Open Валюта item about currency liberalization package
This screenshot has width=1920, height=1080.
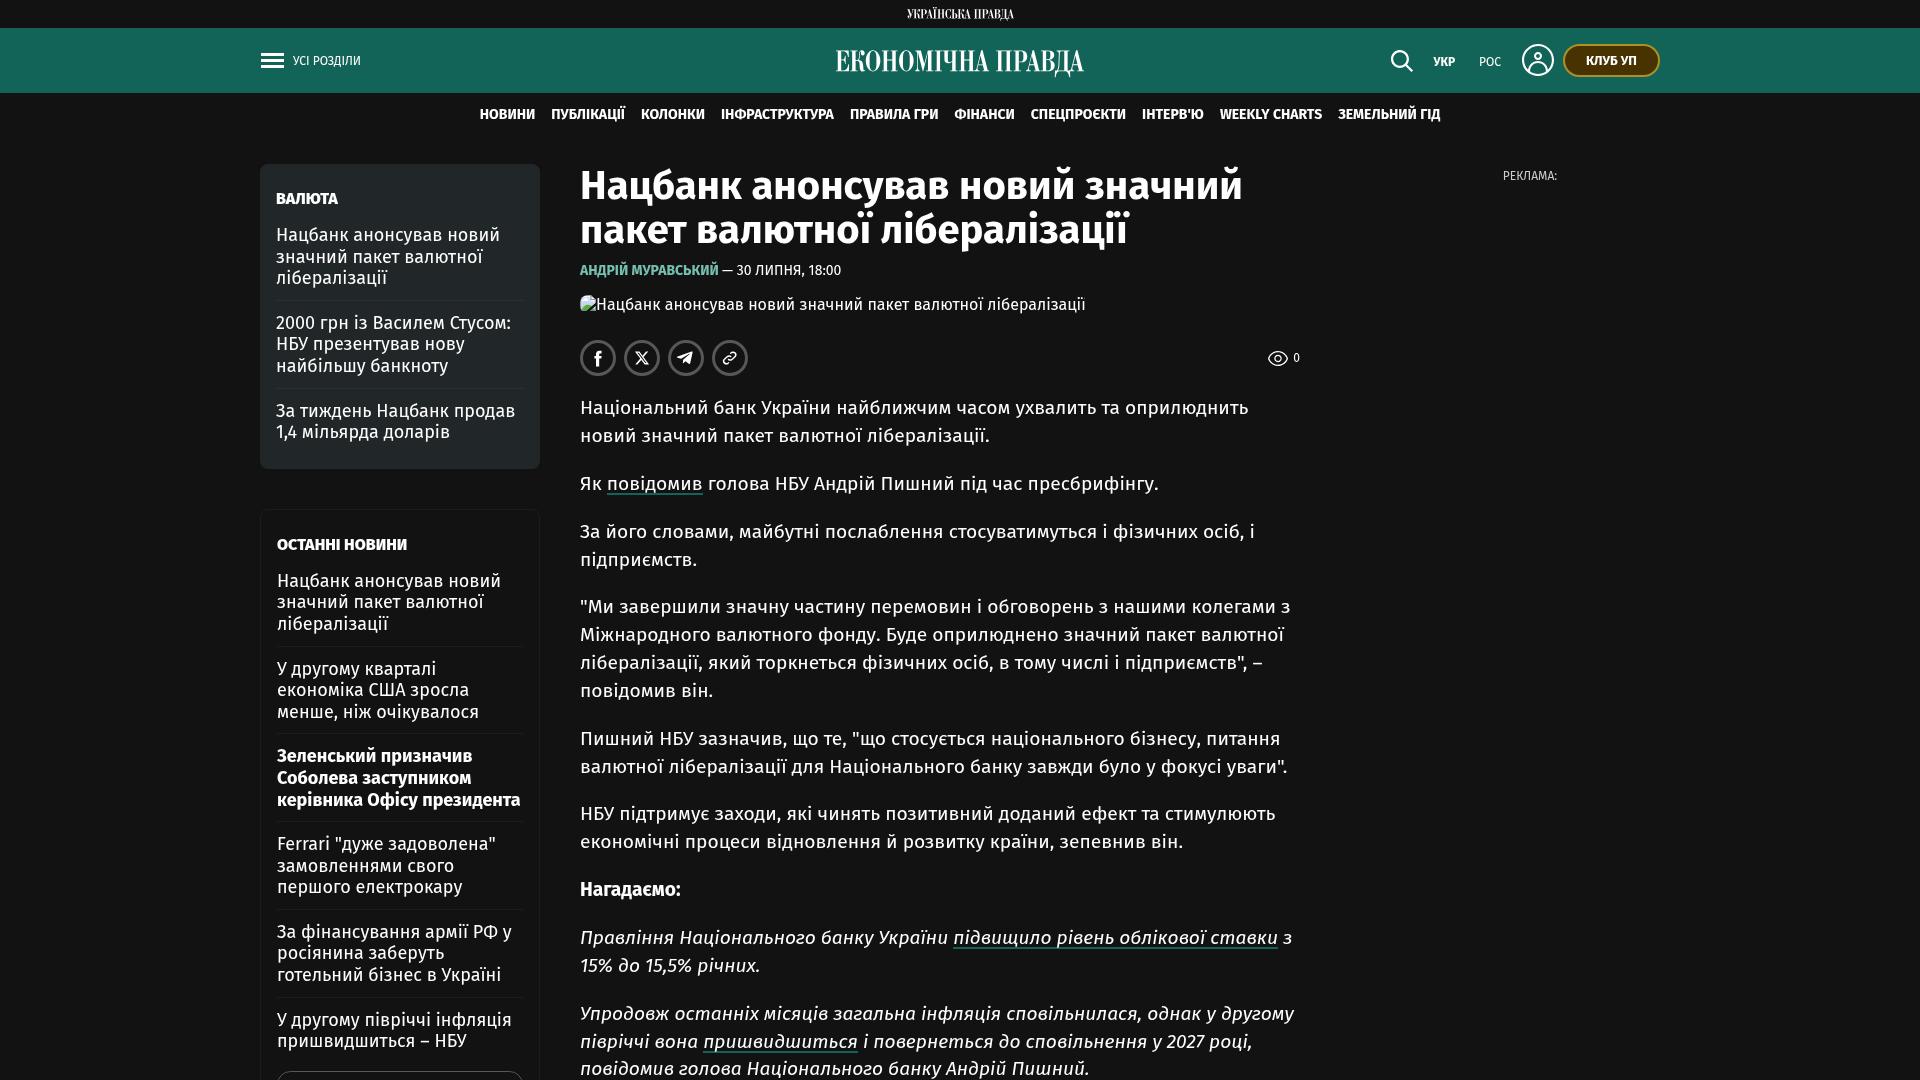pyautogui.click(x=388, y=257)
